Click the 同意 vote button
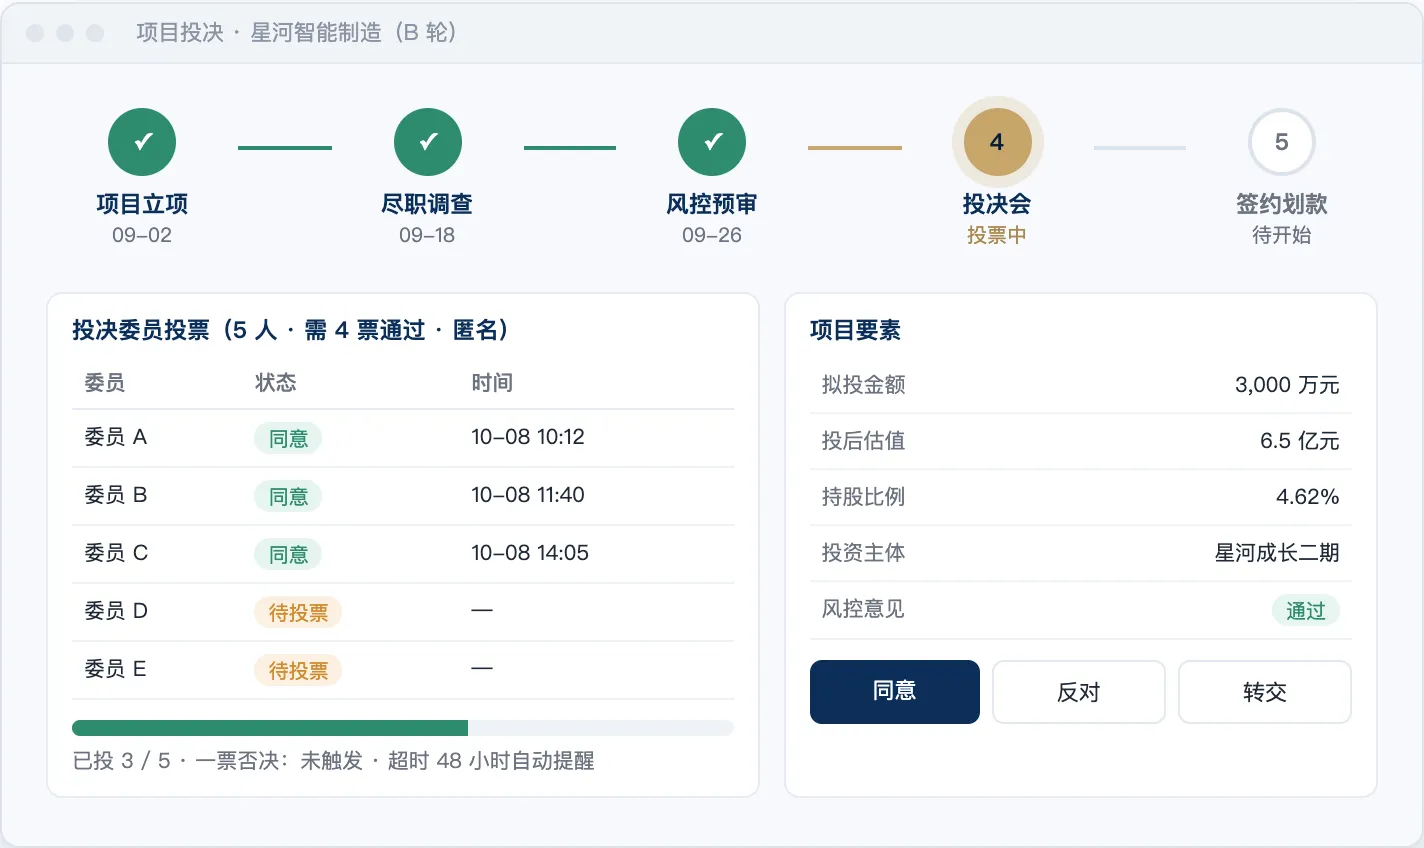1424x848 pixels. (895, 692)
